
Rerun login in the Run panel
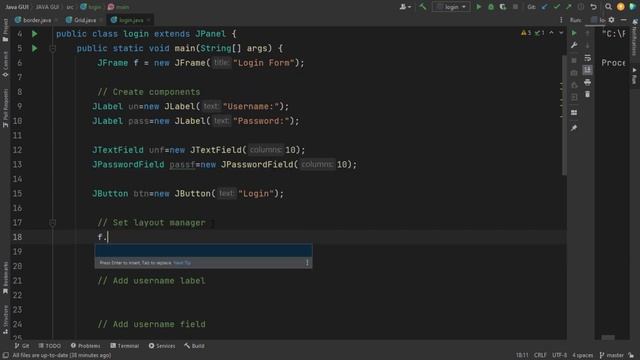[x=574, y=33]
